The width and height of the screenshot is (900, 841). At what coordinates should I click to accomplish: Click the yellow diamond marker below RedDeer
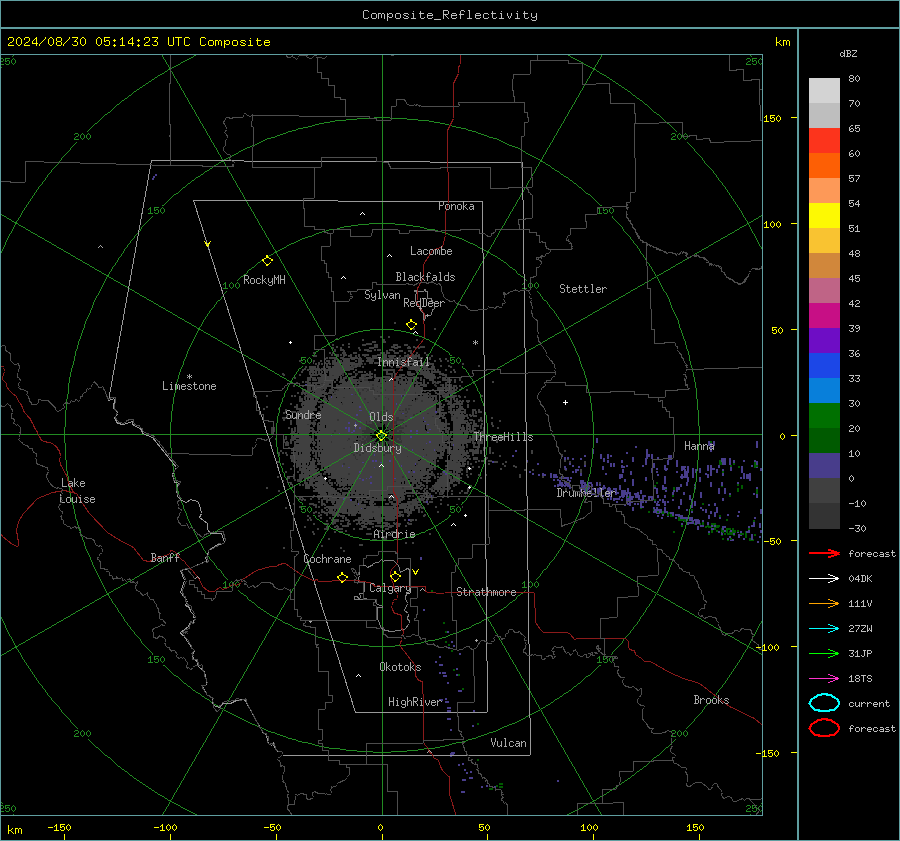tap(411, 325)
